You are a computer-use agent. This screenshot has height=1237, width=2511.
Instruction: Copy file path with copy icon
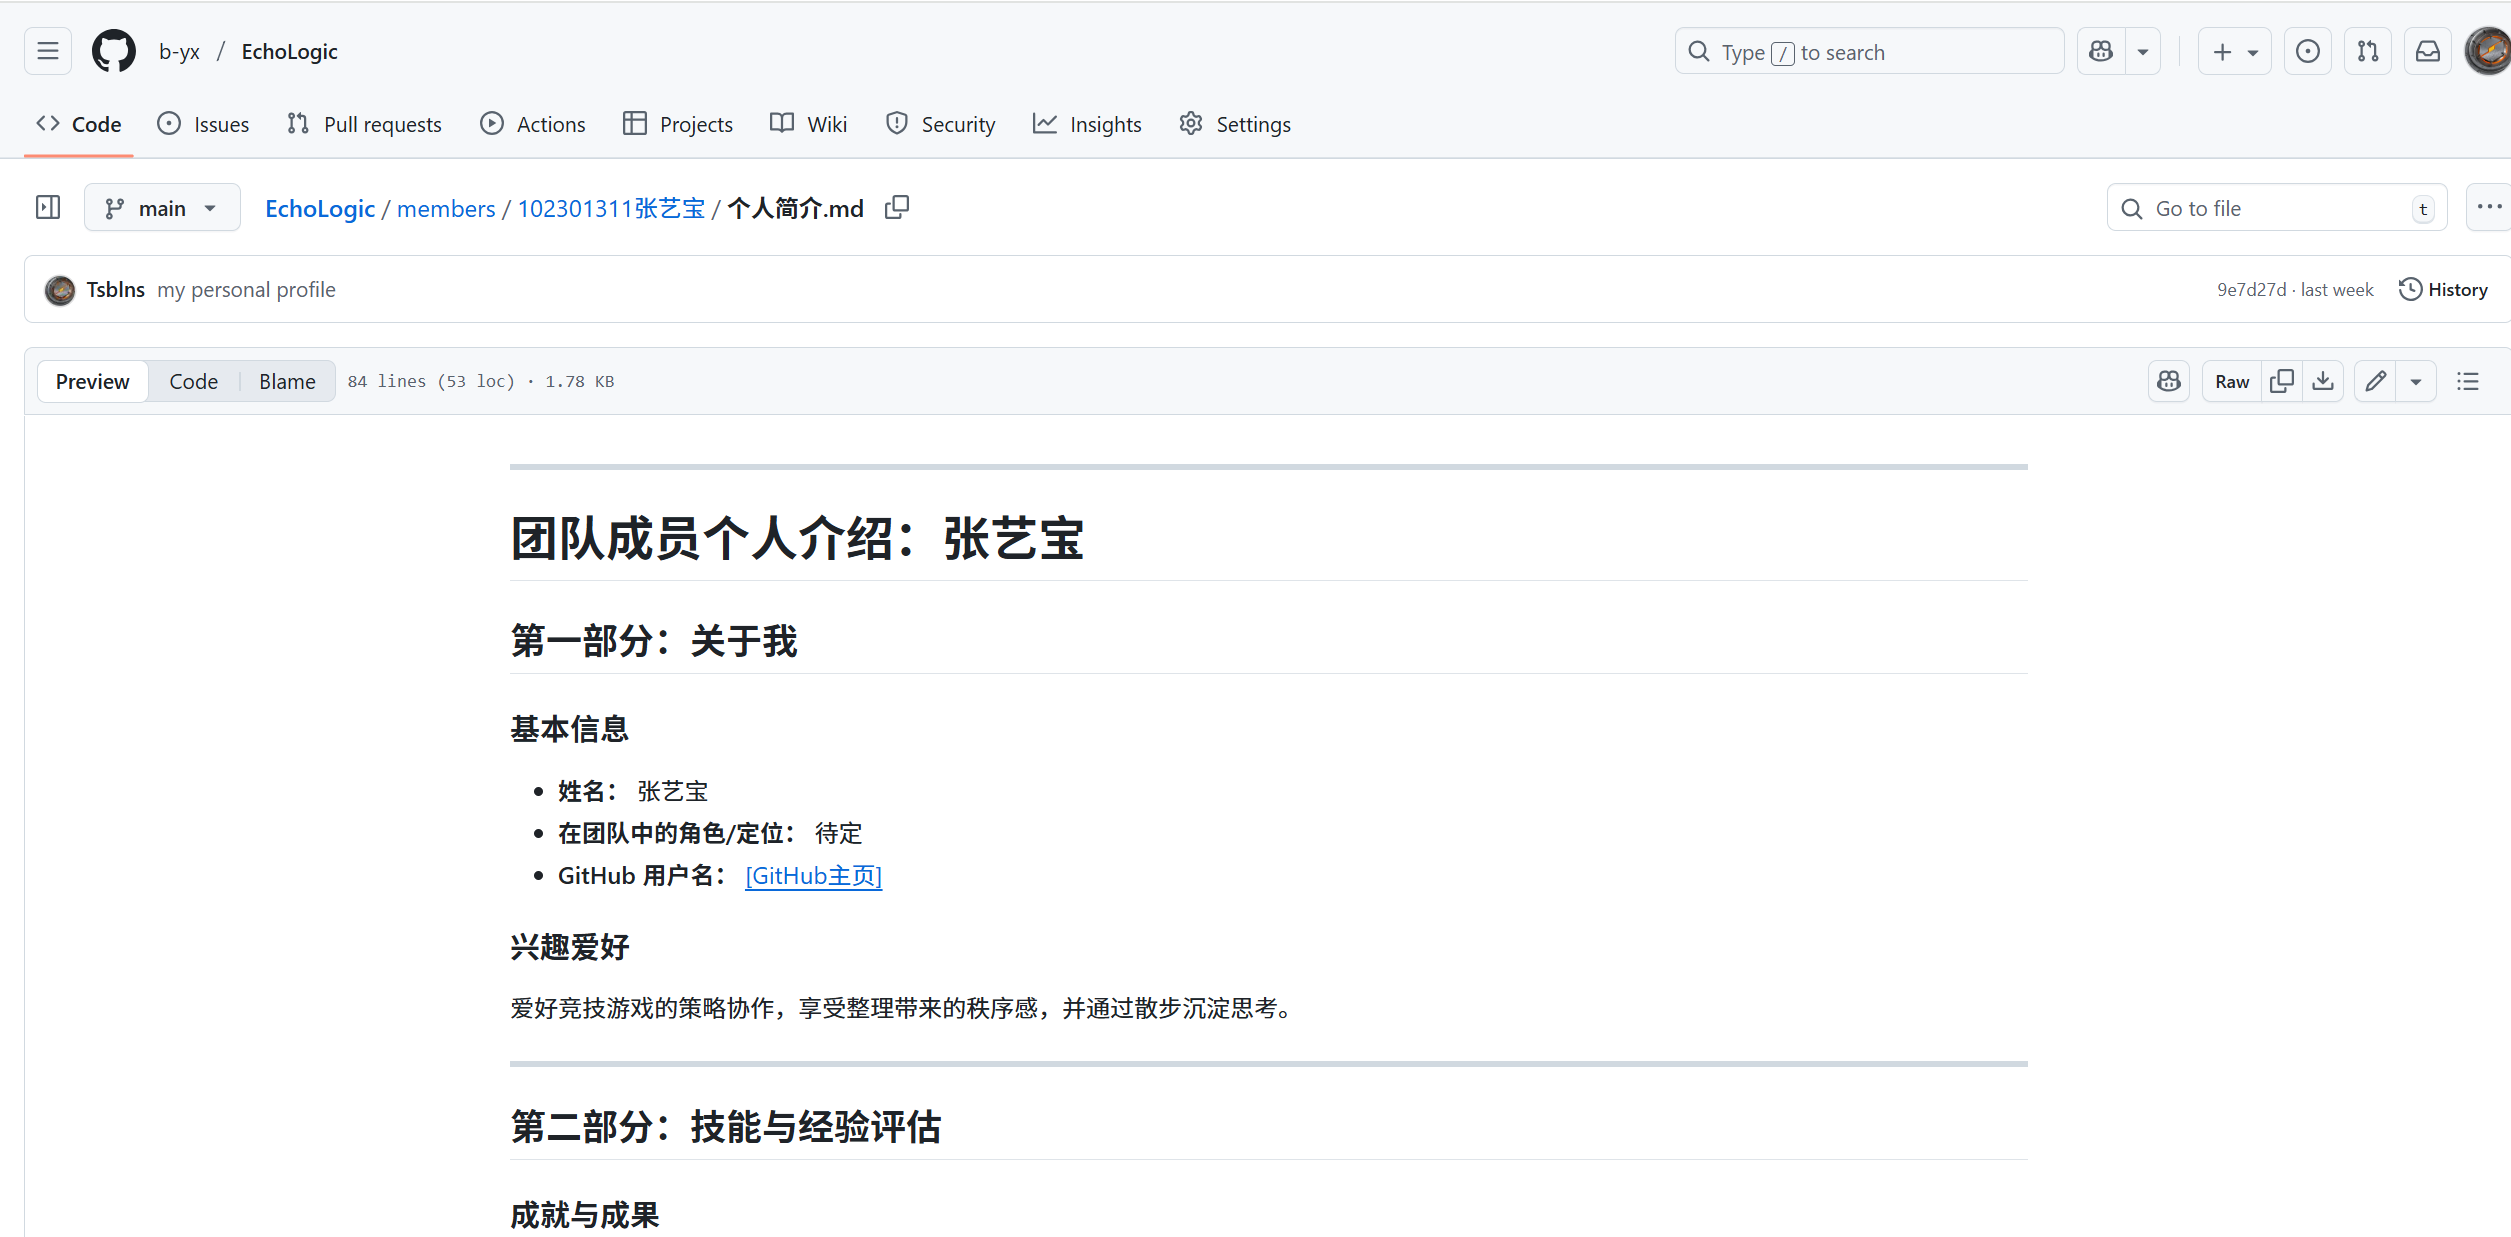point(897,208)
